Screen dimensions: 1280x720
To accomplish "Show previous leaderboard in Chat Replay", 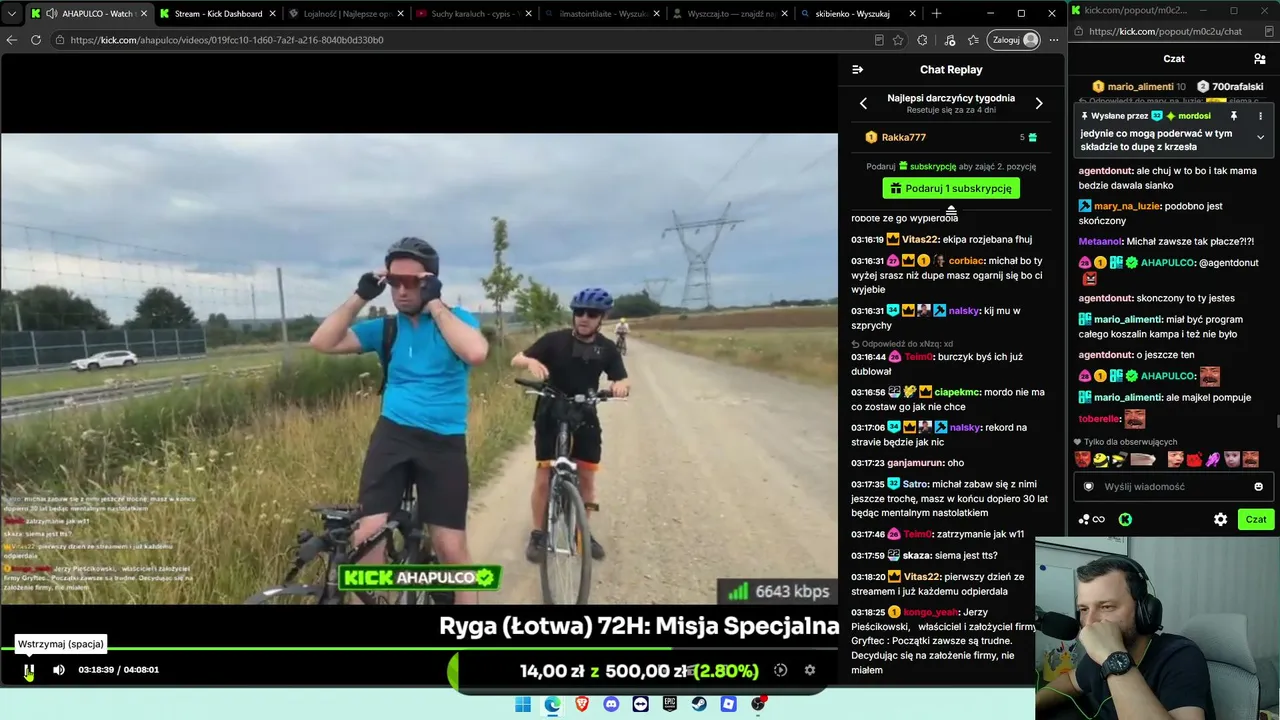I will (864, 103).
